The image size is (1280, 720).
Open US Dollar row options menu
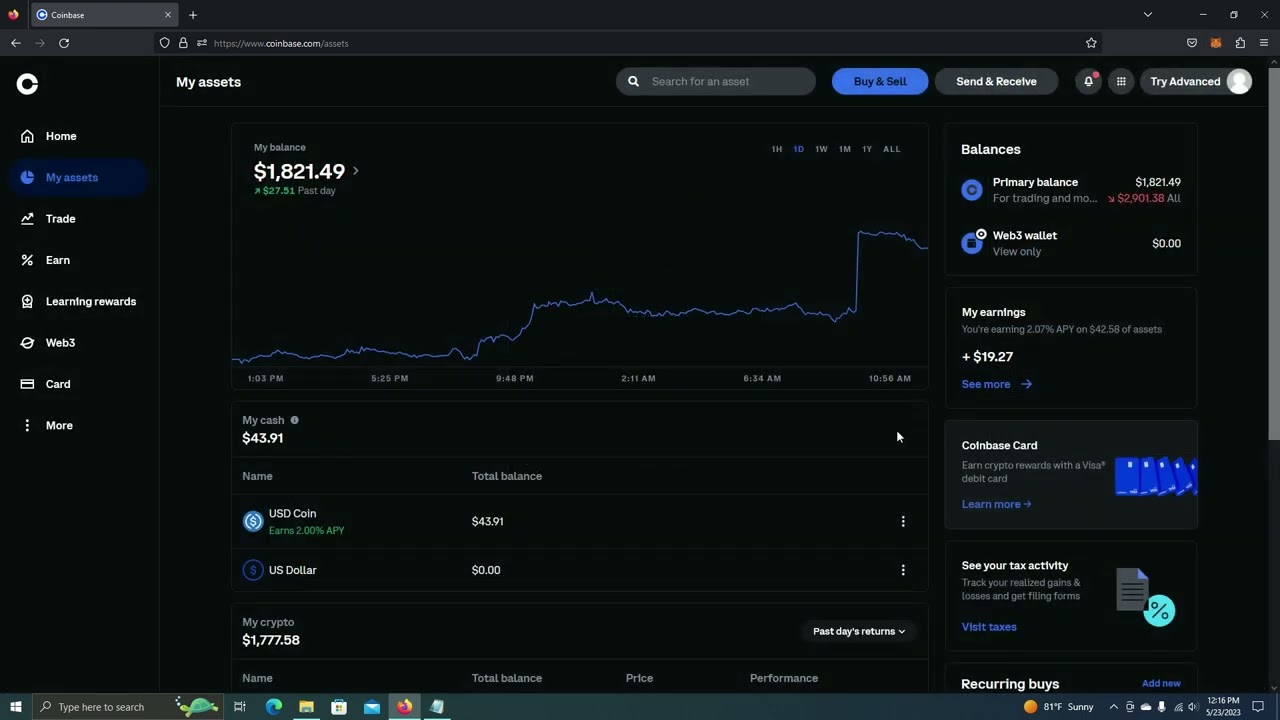[x=903, y=570]
